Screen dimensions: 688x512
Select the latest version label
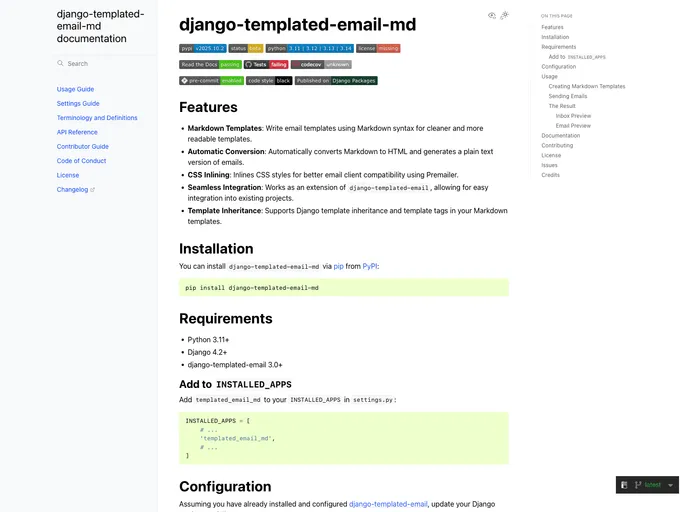[x=652, y=485]
